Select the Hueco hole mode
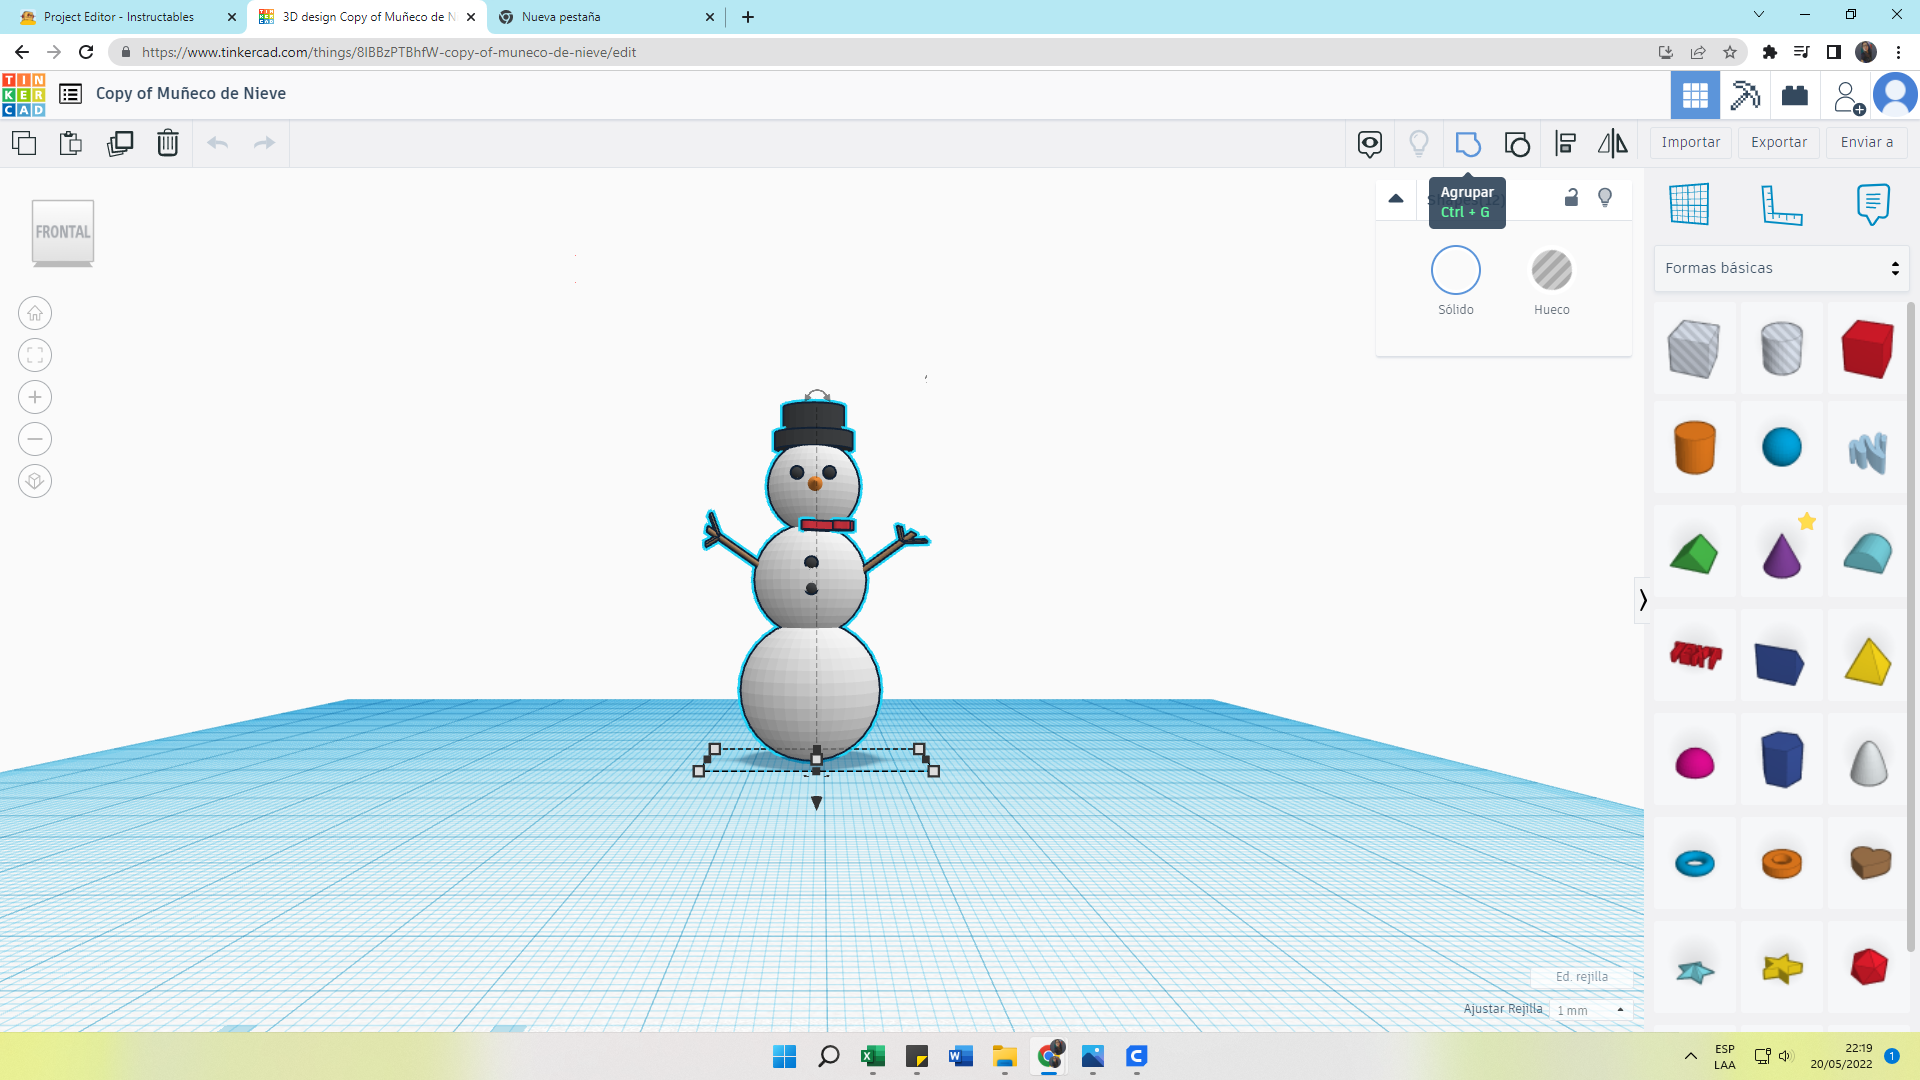The image size is (1920, 1080). point(1551,271)
